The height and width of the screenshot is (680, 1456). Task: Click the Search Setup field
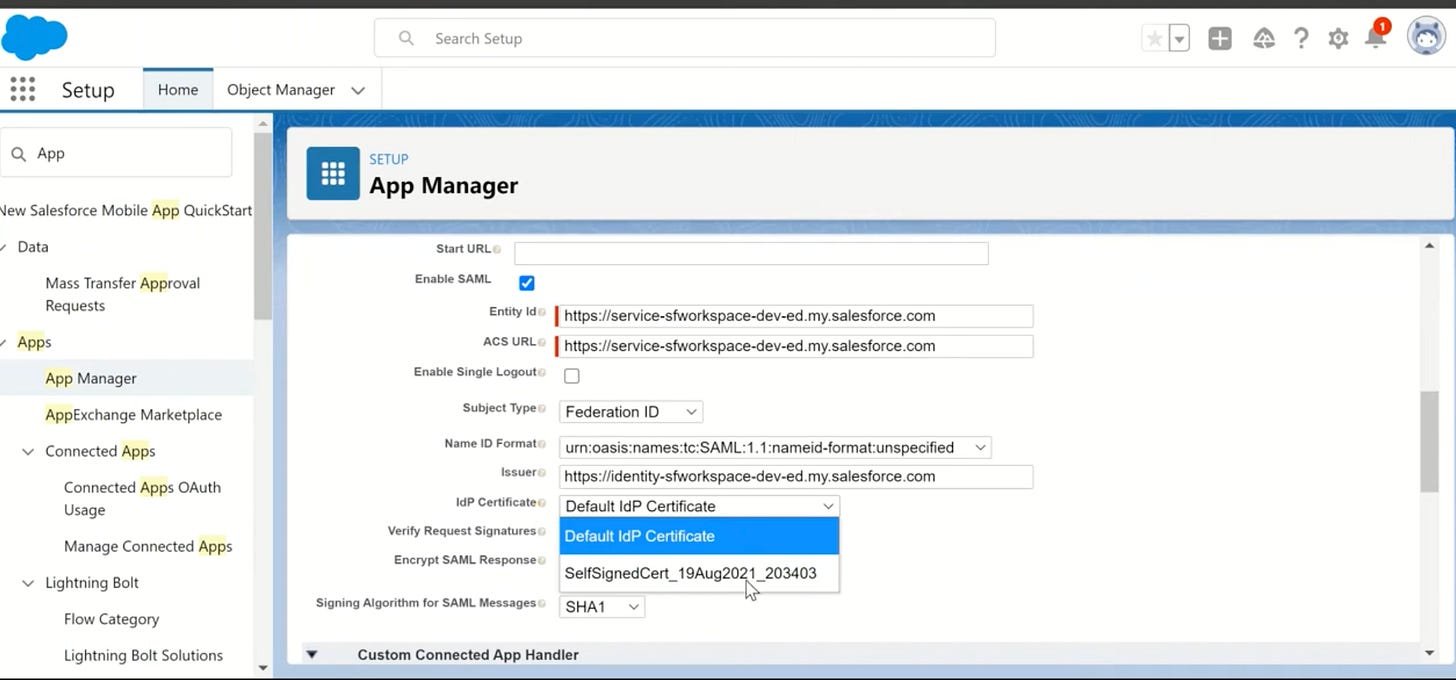[x=685, y=38]
